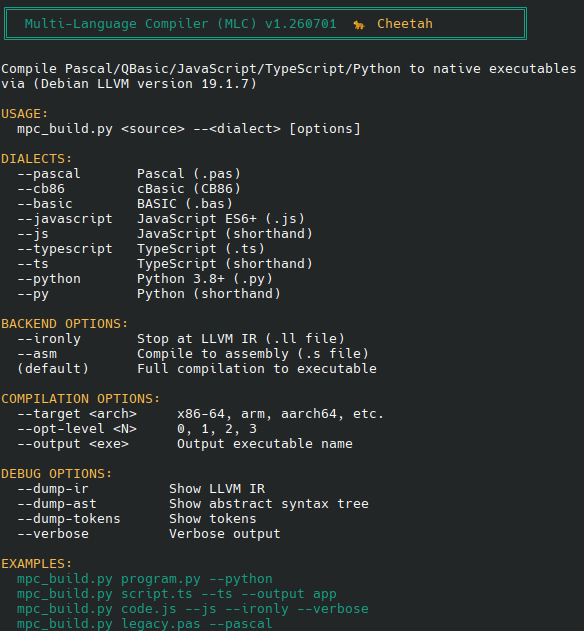This screenshot has width=584, height=631.
Task: Click the --dump-ast debug option
Action: pos(57,504)
